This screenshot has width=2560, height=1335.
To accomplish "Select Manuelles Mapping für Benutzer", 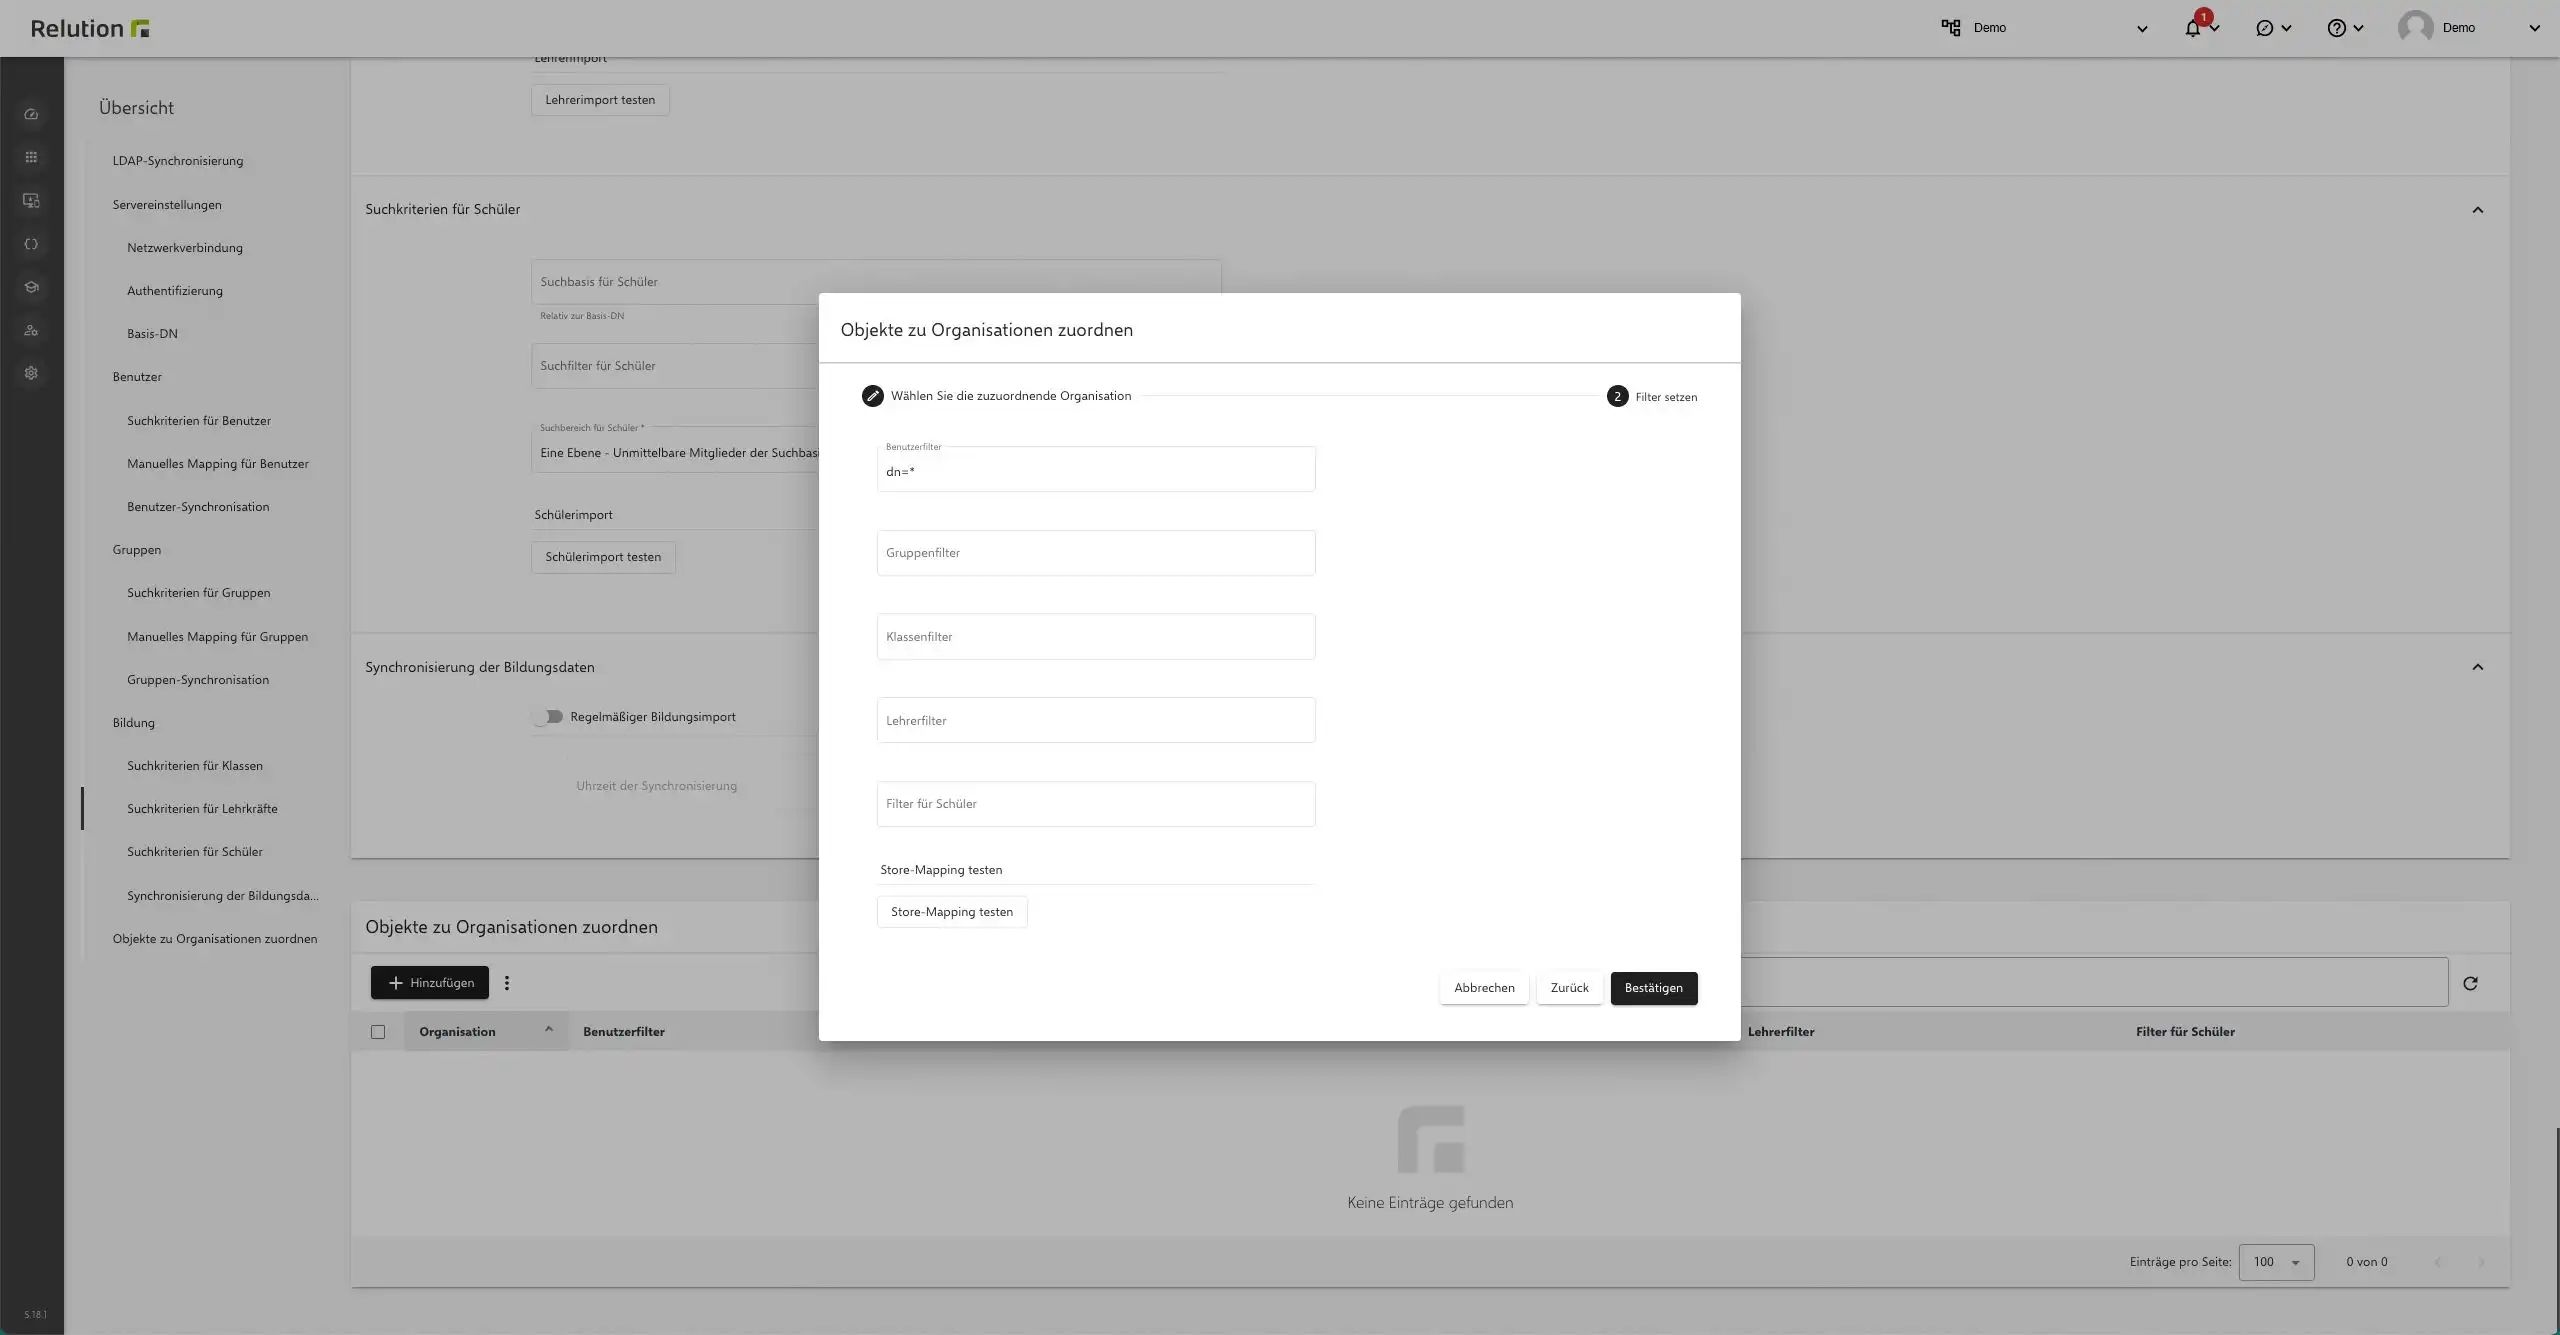I will (218, 464).
